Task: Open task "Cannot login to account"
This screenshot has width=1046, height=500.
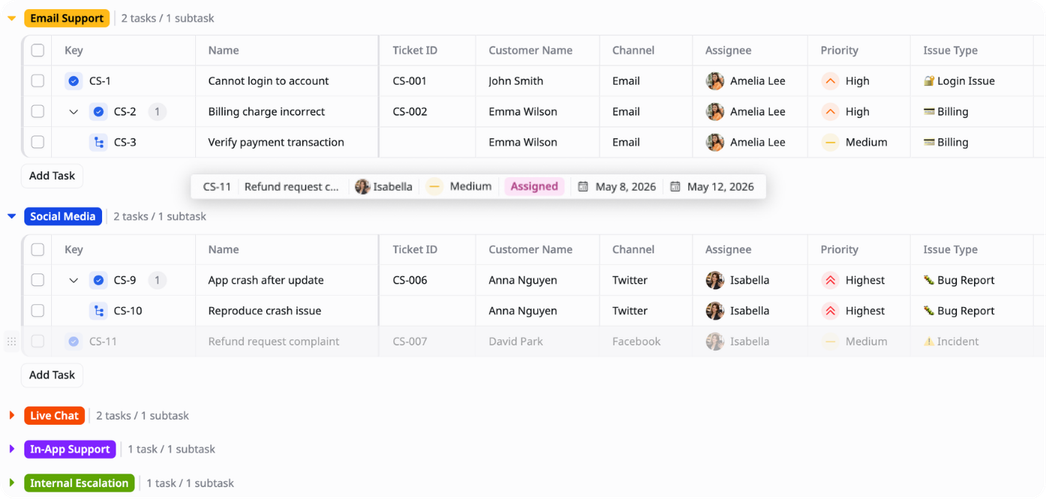Action: pyautogui.click(x=268, y=81)
